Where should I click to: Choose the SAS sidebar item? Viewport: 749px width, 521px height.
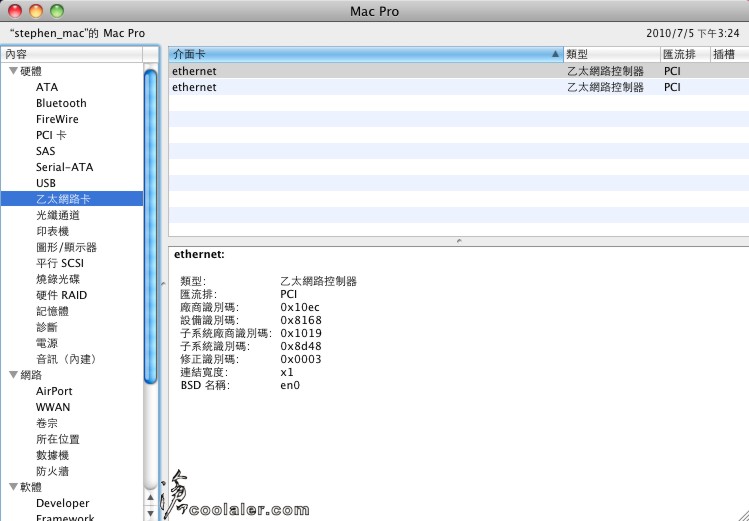(x=45, y=151)
